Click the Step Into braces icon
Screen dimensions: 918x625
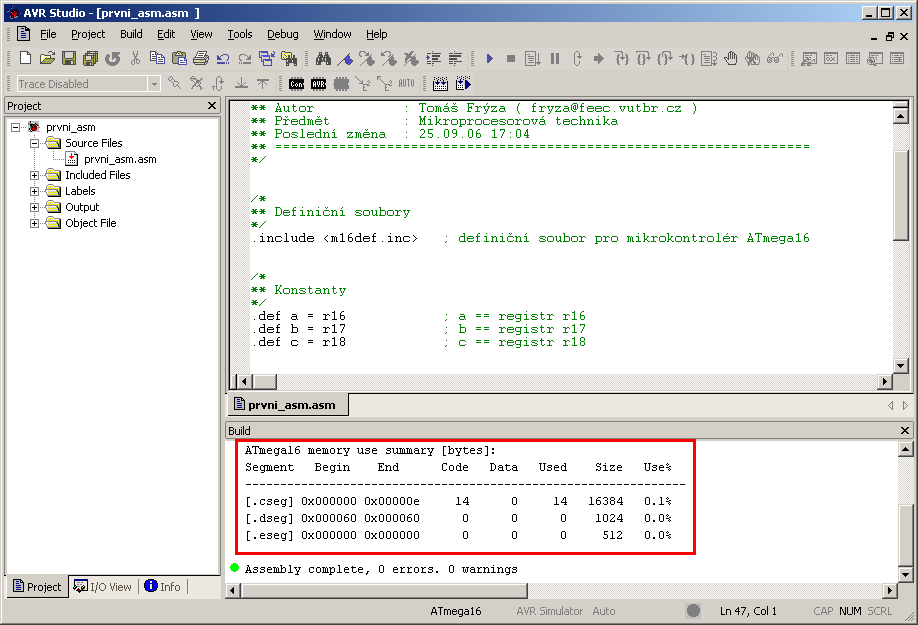pos(621,58)
